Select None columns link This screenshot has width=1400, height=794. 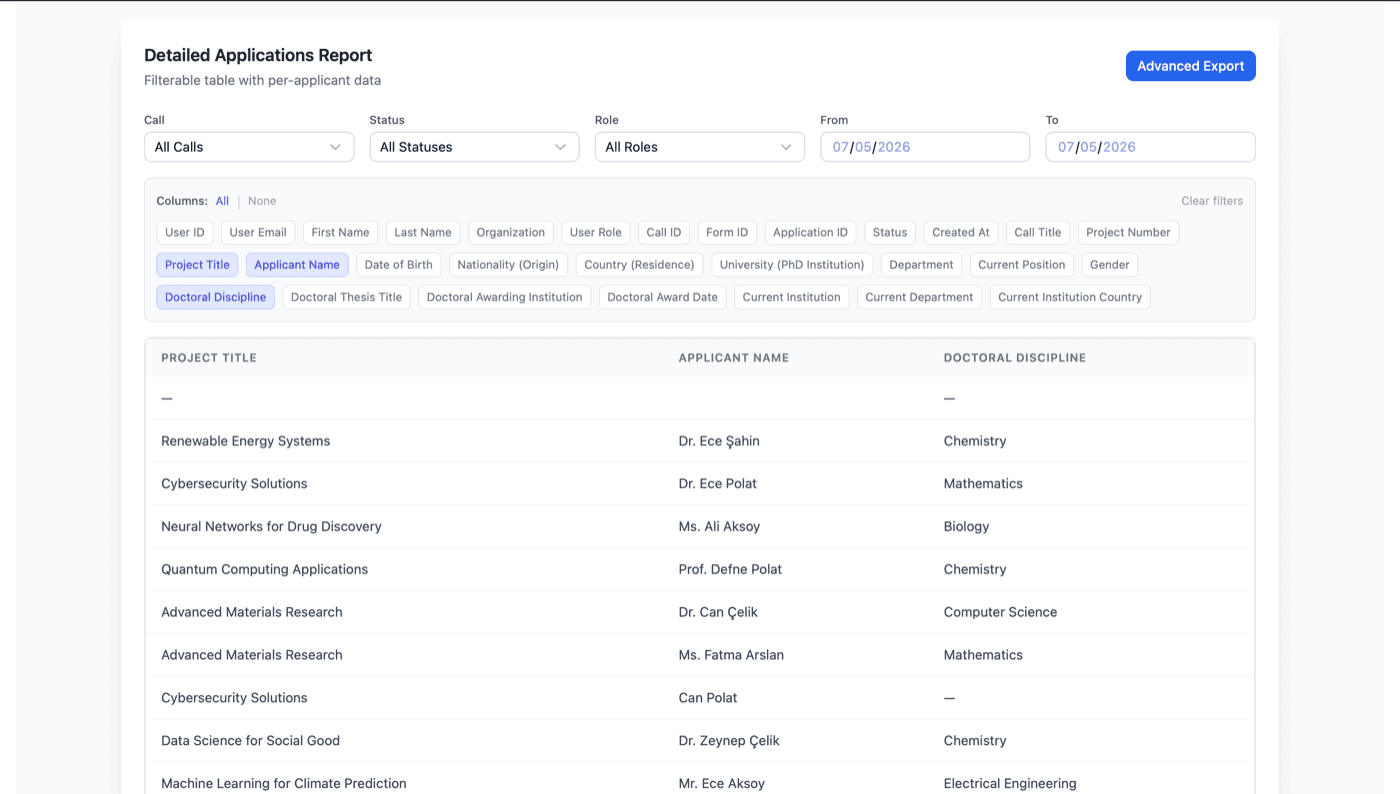[x=262, y=201]
